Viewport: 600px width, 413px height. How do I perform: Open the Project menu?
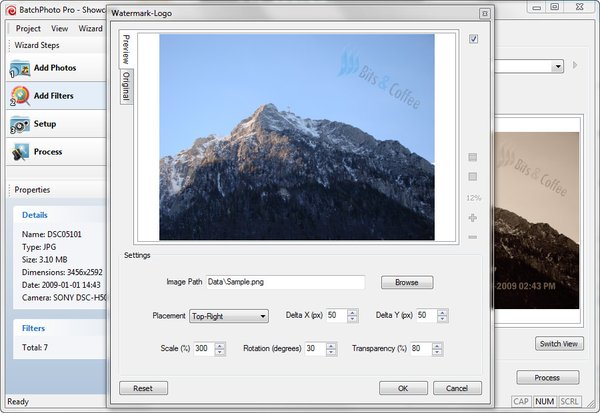click(28, 29)
